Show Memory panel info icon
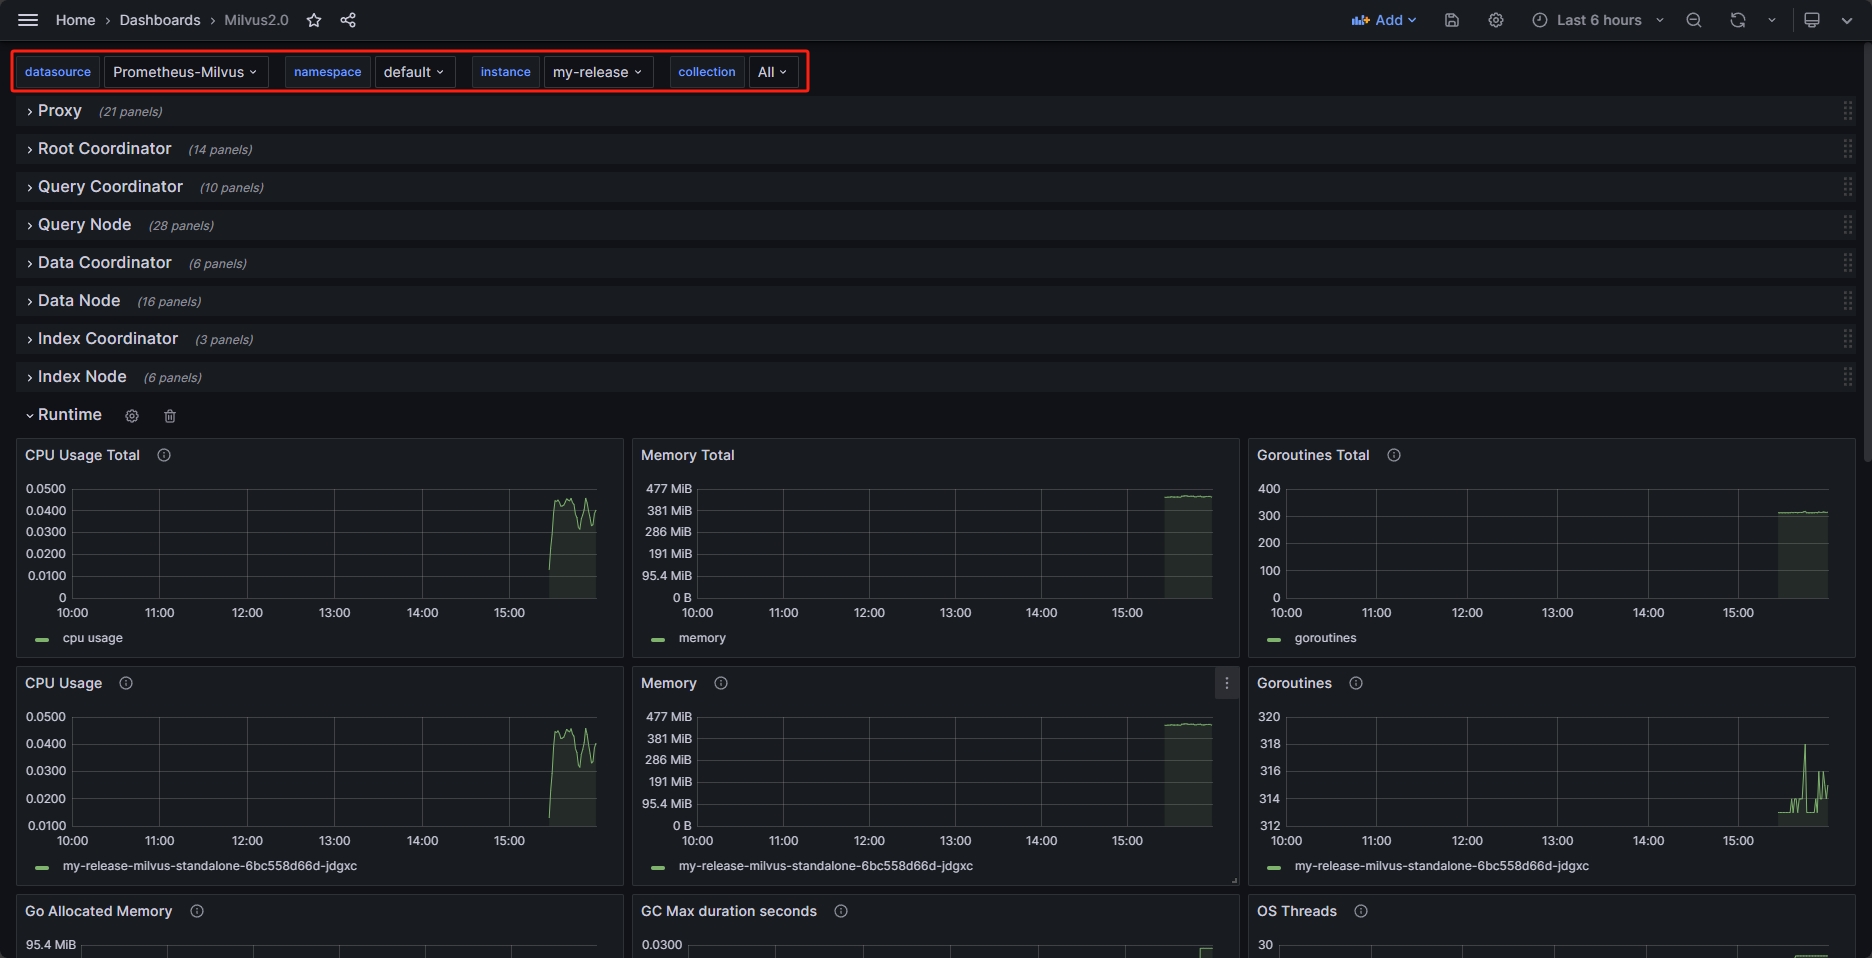This screenshot has height=958, width=1872. [x=721, y=683]
